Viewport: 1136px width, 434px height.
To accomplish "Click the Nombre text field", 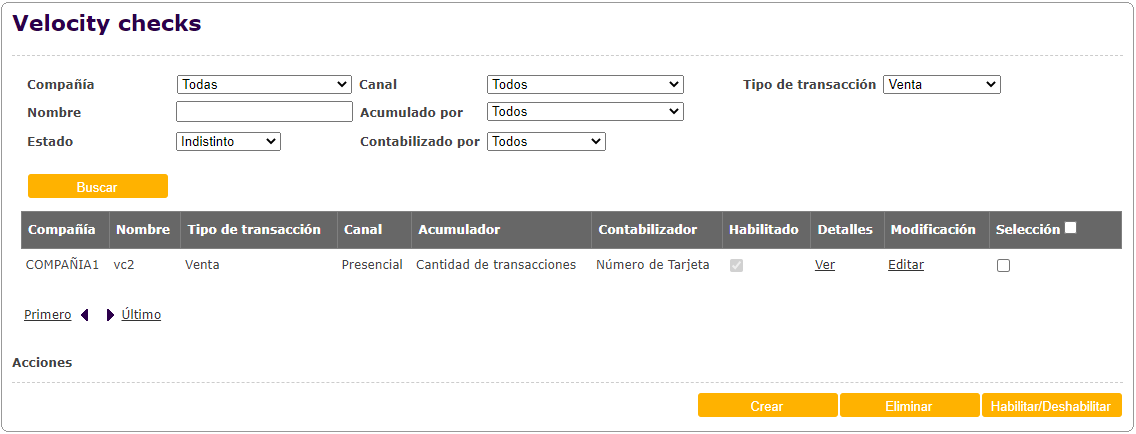I will [264, 112].
